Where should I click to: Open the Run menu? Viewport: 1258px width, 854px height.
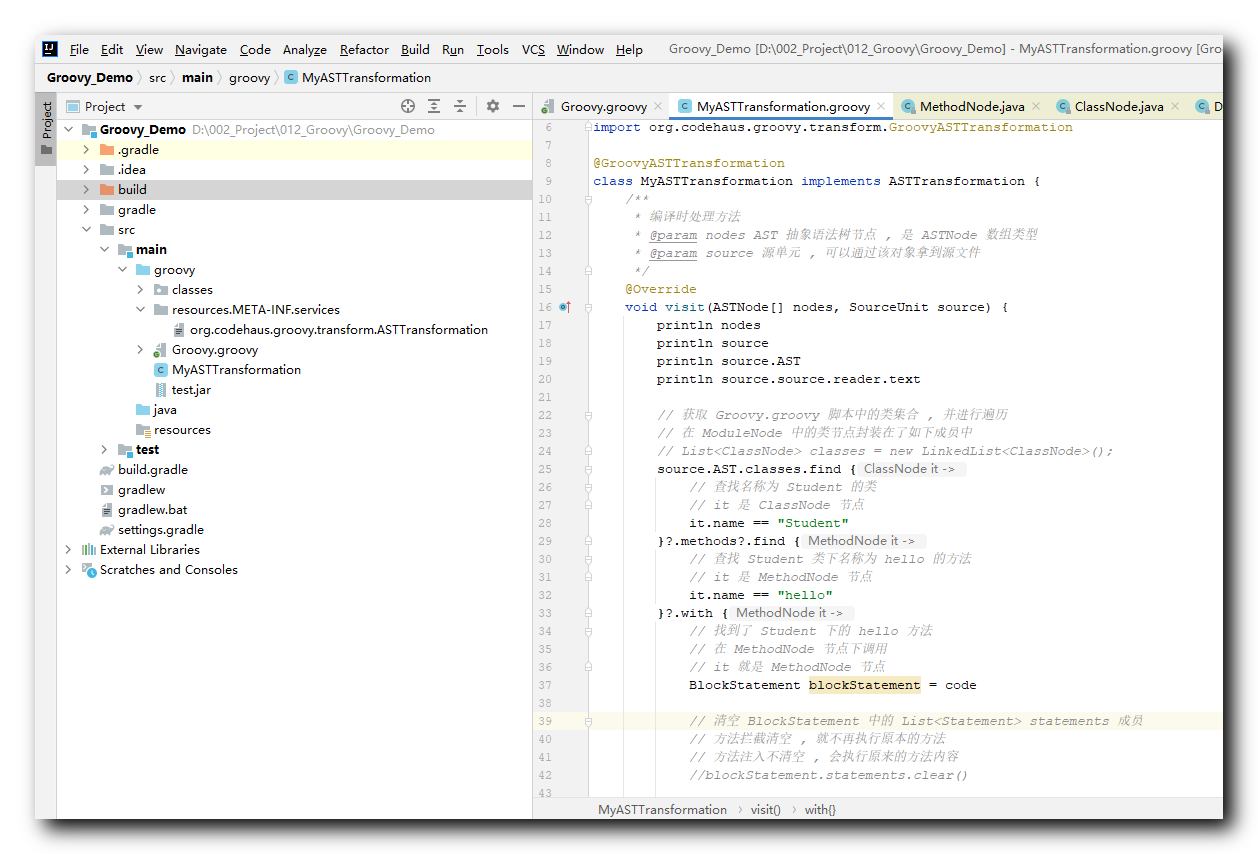(x=453, y=49)
